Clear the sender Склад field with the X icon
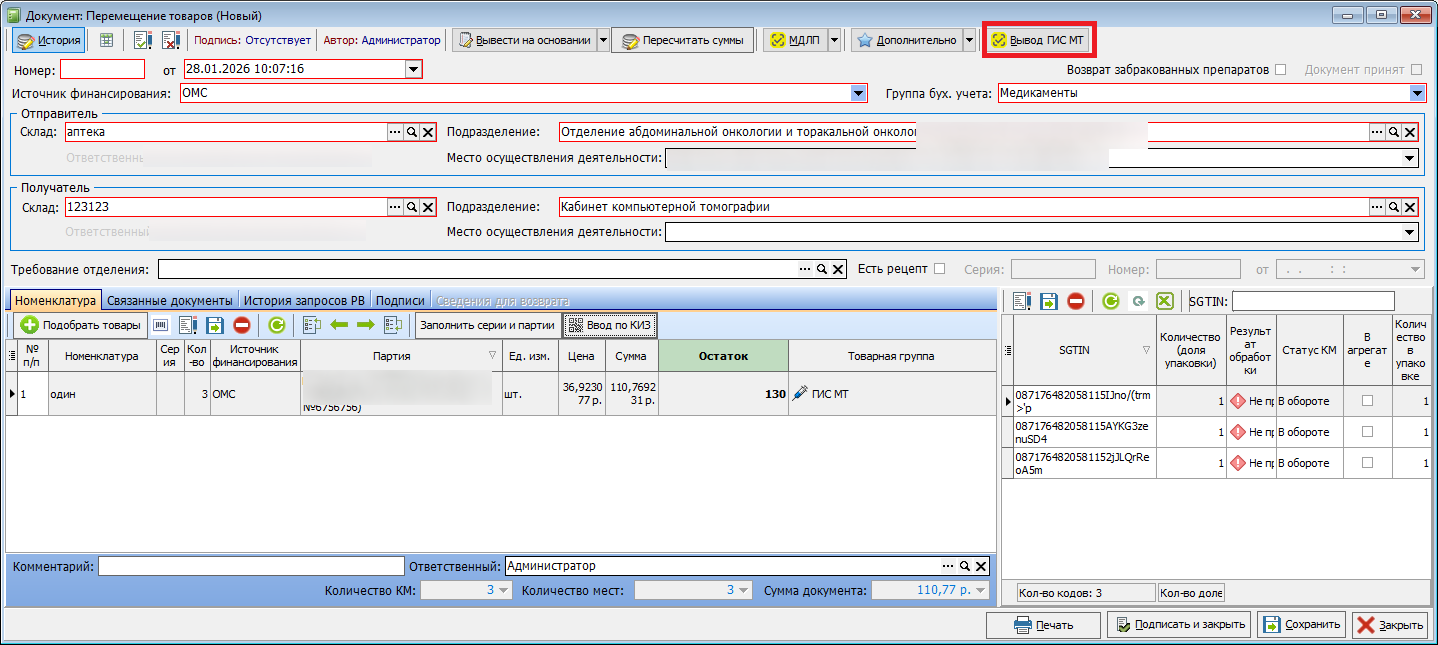Viewport: 1438px width, 645px height. 427,132
